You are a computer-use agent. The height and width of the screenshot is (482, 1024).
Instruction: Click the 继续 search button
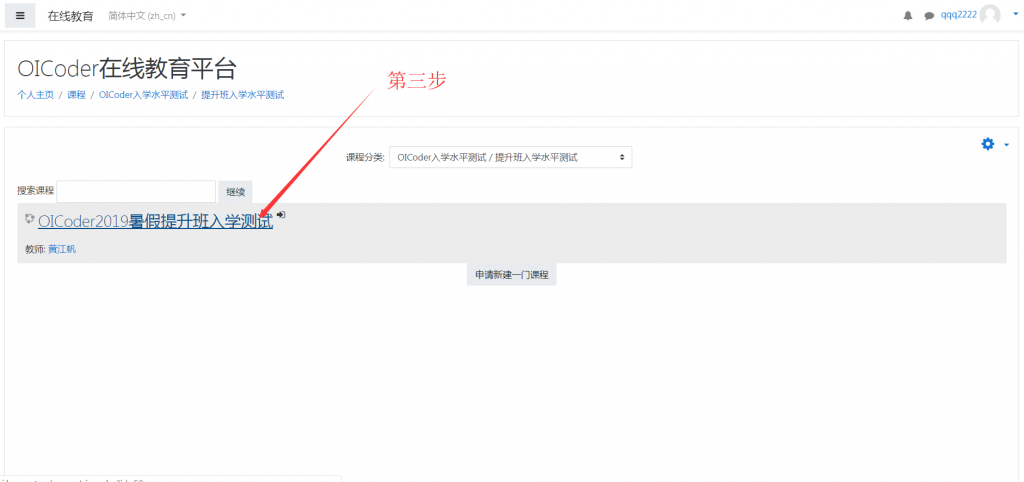235,191
